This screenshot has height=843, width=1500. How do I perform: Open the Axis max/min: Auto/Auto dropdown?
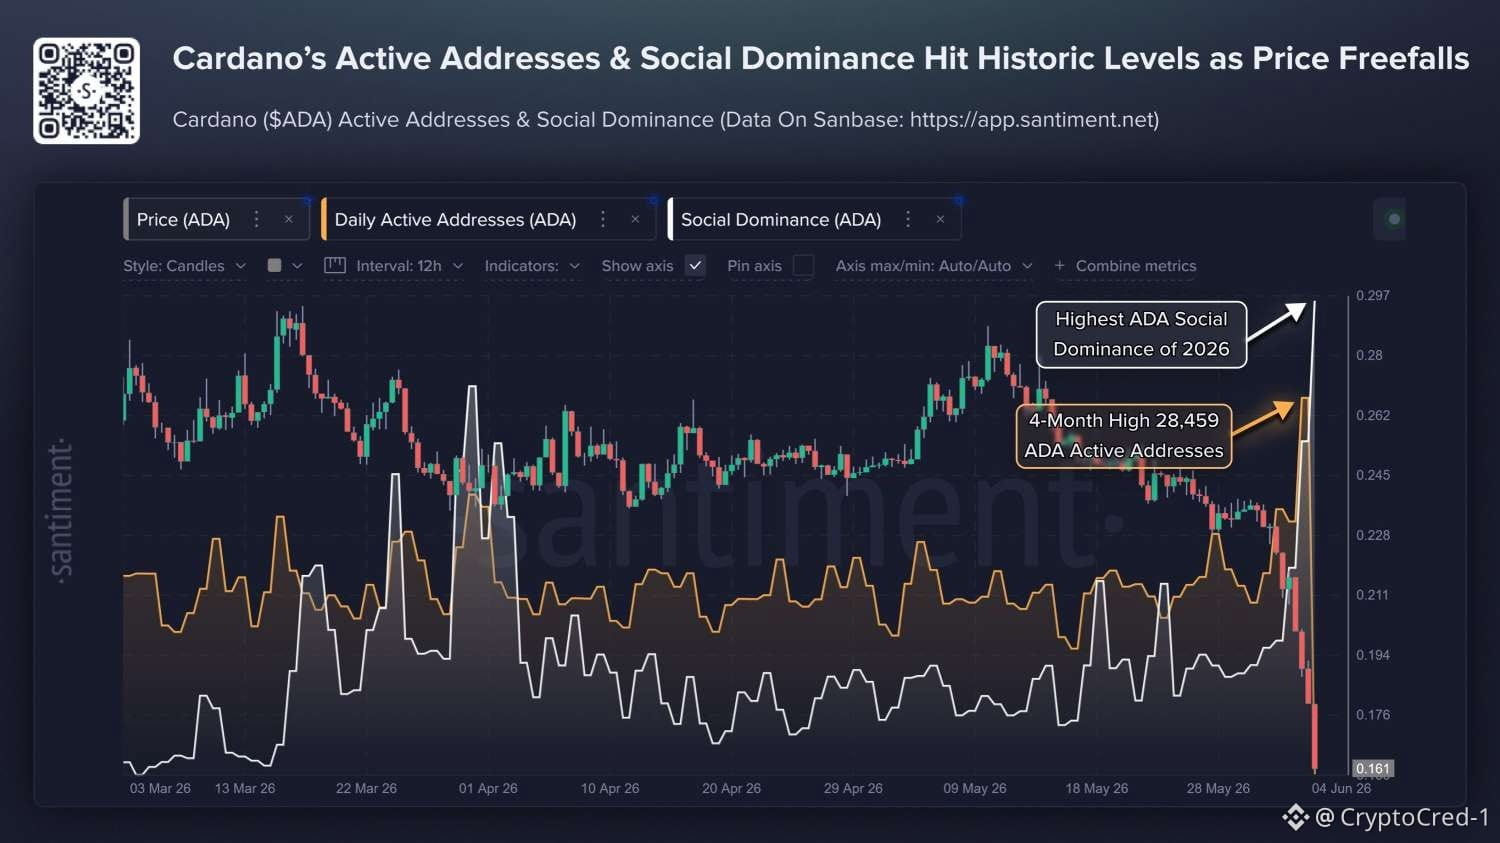click(934, 266)
